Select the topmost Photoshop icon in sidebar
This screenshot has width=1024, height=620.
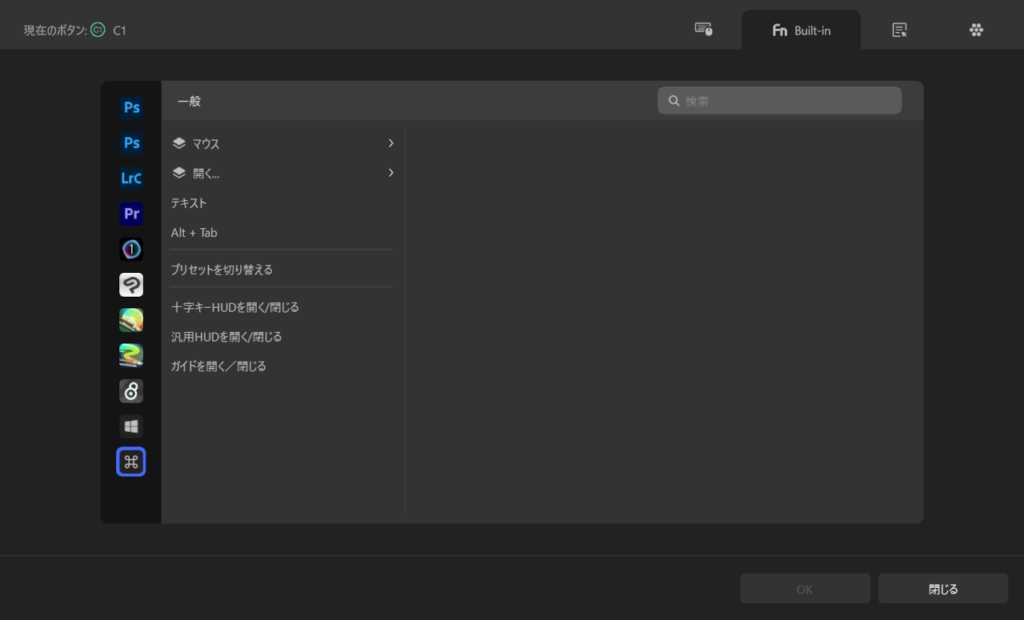131,108
